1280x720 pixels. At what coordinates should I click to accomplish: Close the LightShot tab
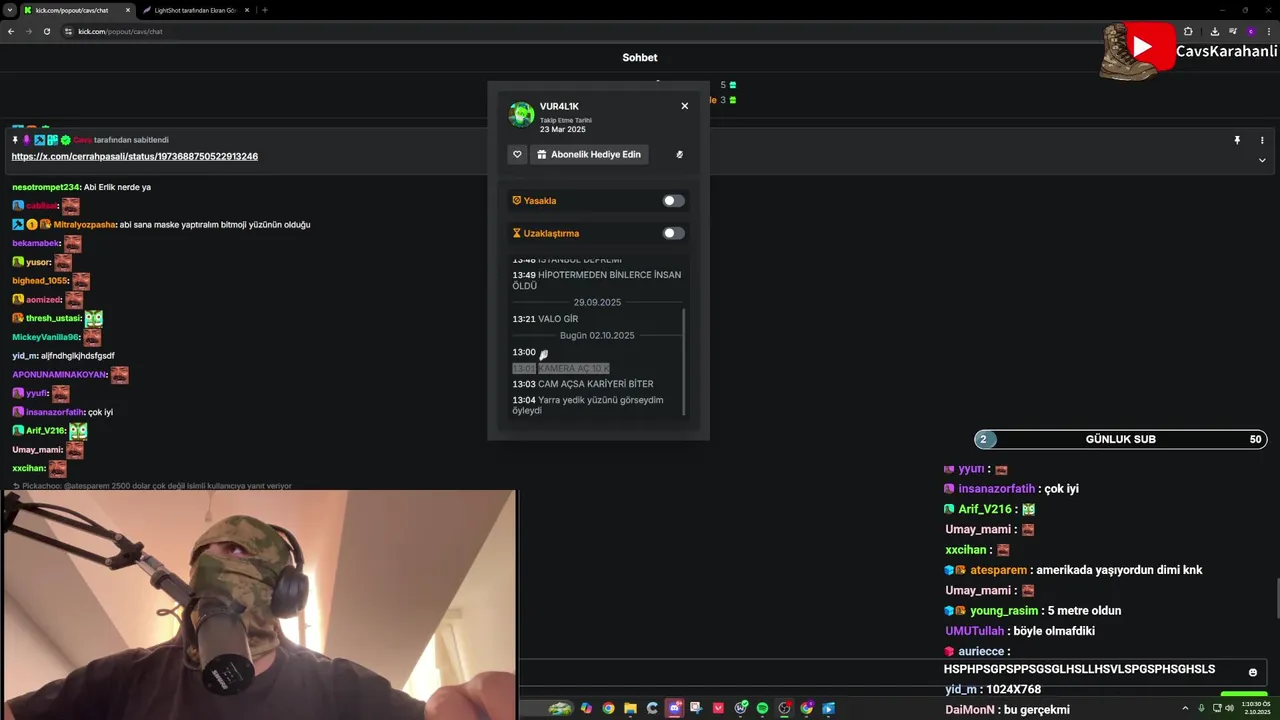[x=246, y=10]
